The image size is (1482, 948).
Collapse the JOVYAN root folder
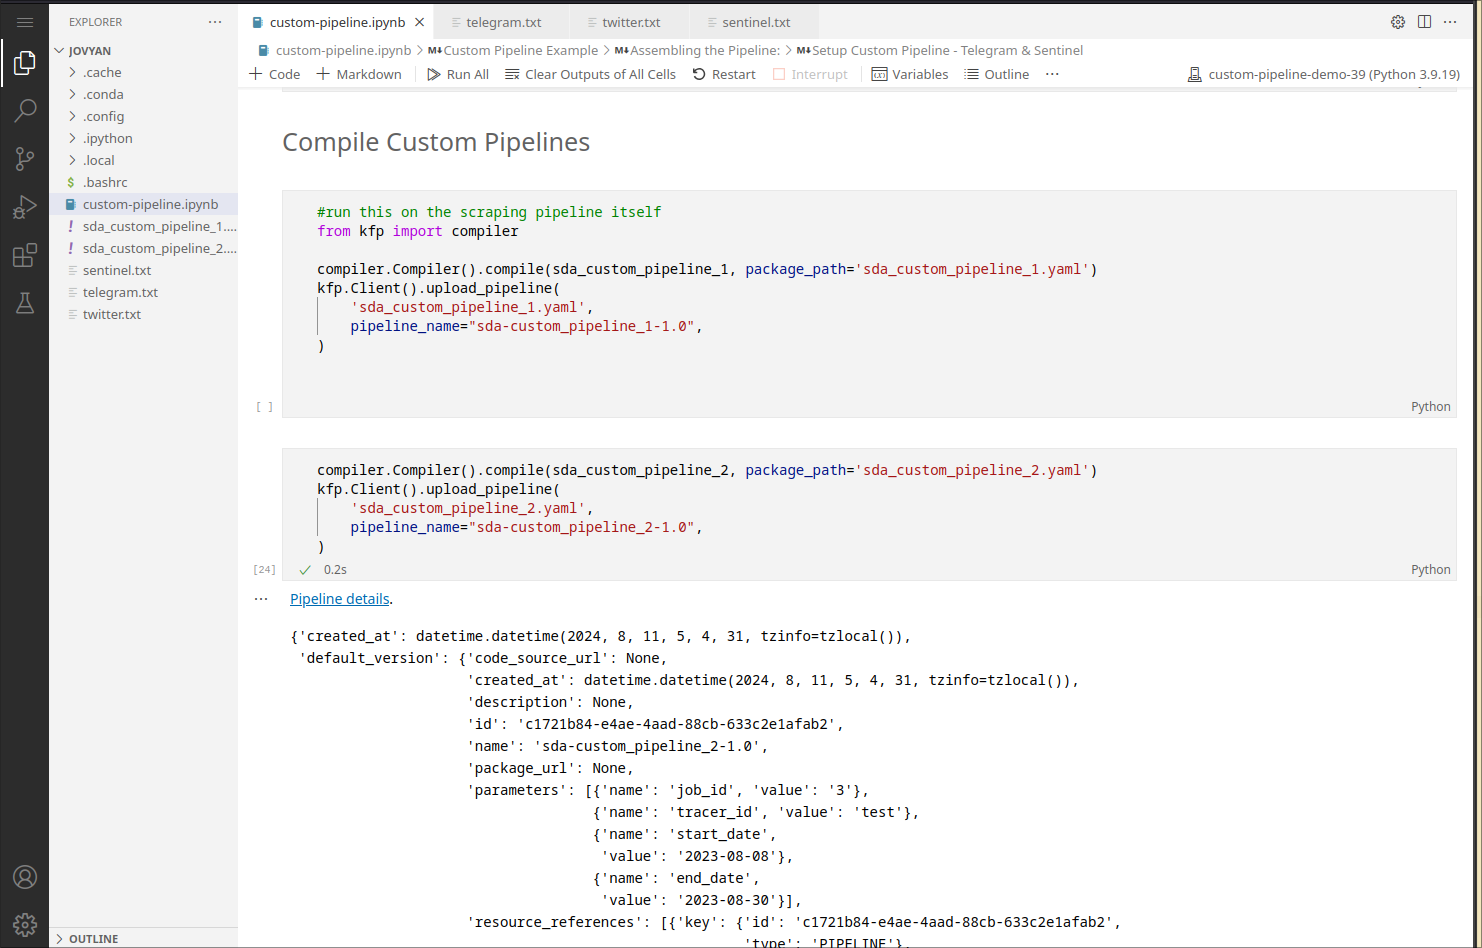click(x=143, y=50)
